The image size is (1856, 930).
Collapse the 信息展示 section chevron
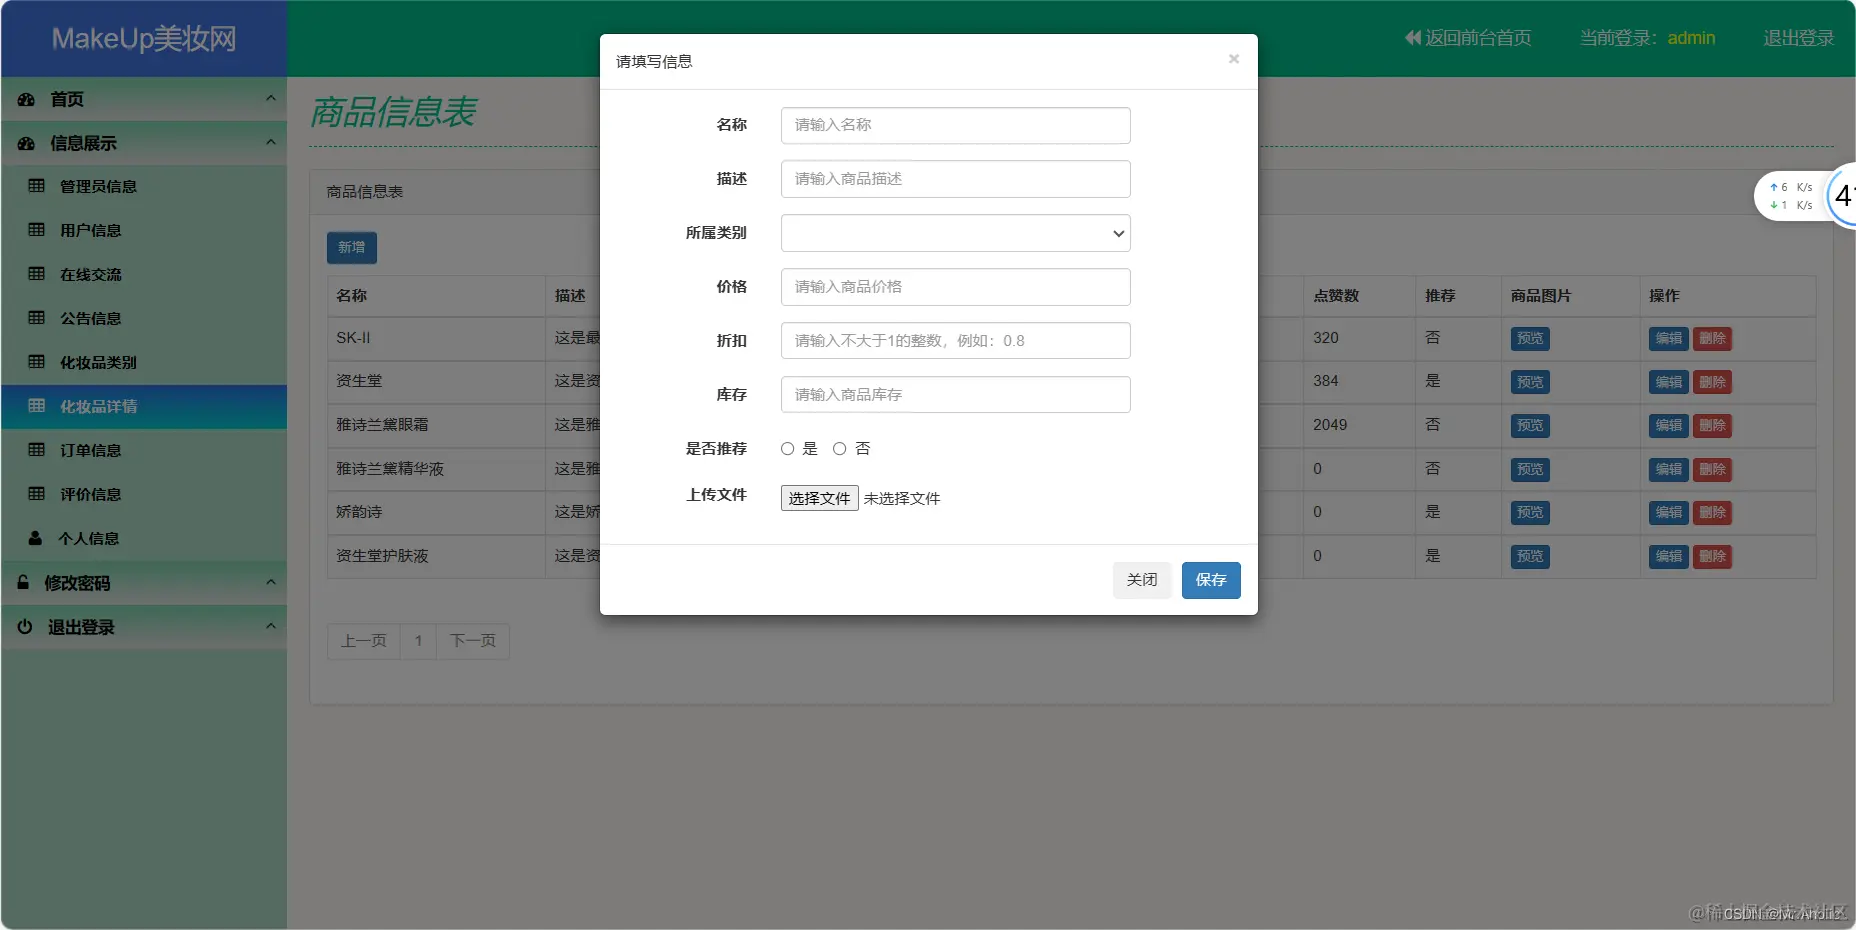pyautogui.click(x=270, y=143)
